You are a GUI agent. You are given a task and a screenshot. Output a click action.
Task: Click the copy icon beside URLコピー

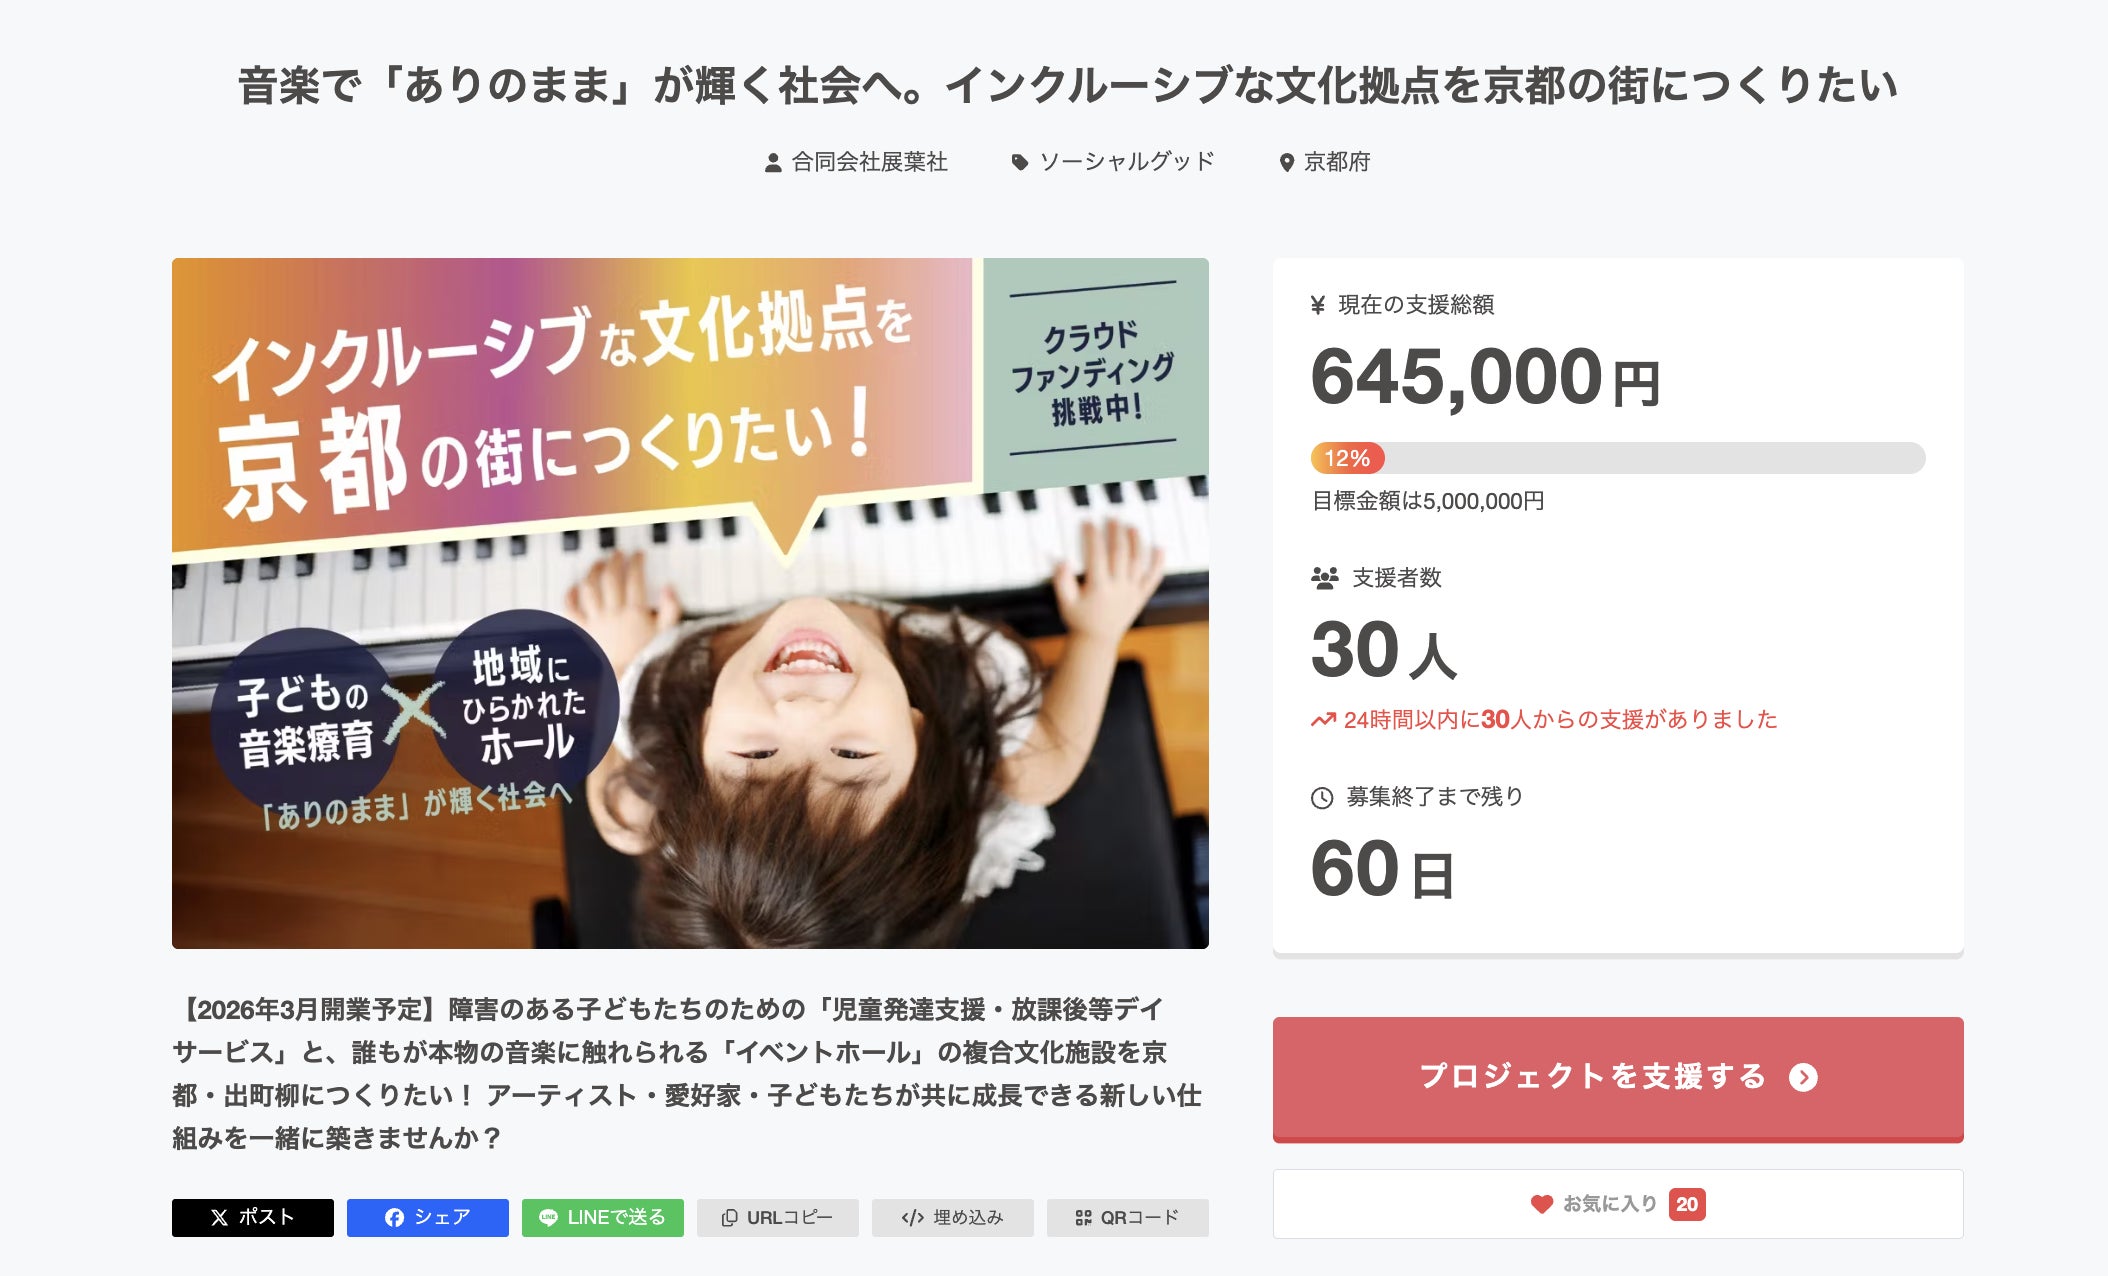[x=730, y=1218]
